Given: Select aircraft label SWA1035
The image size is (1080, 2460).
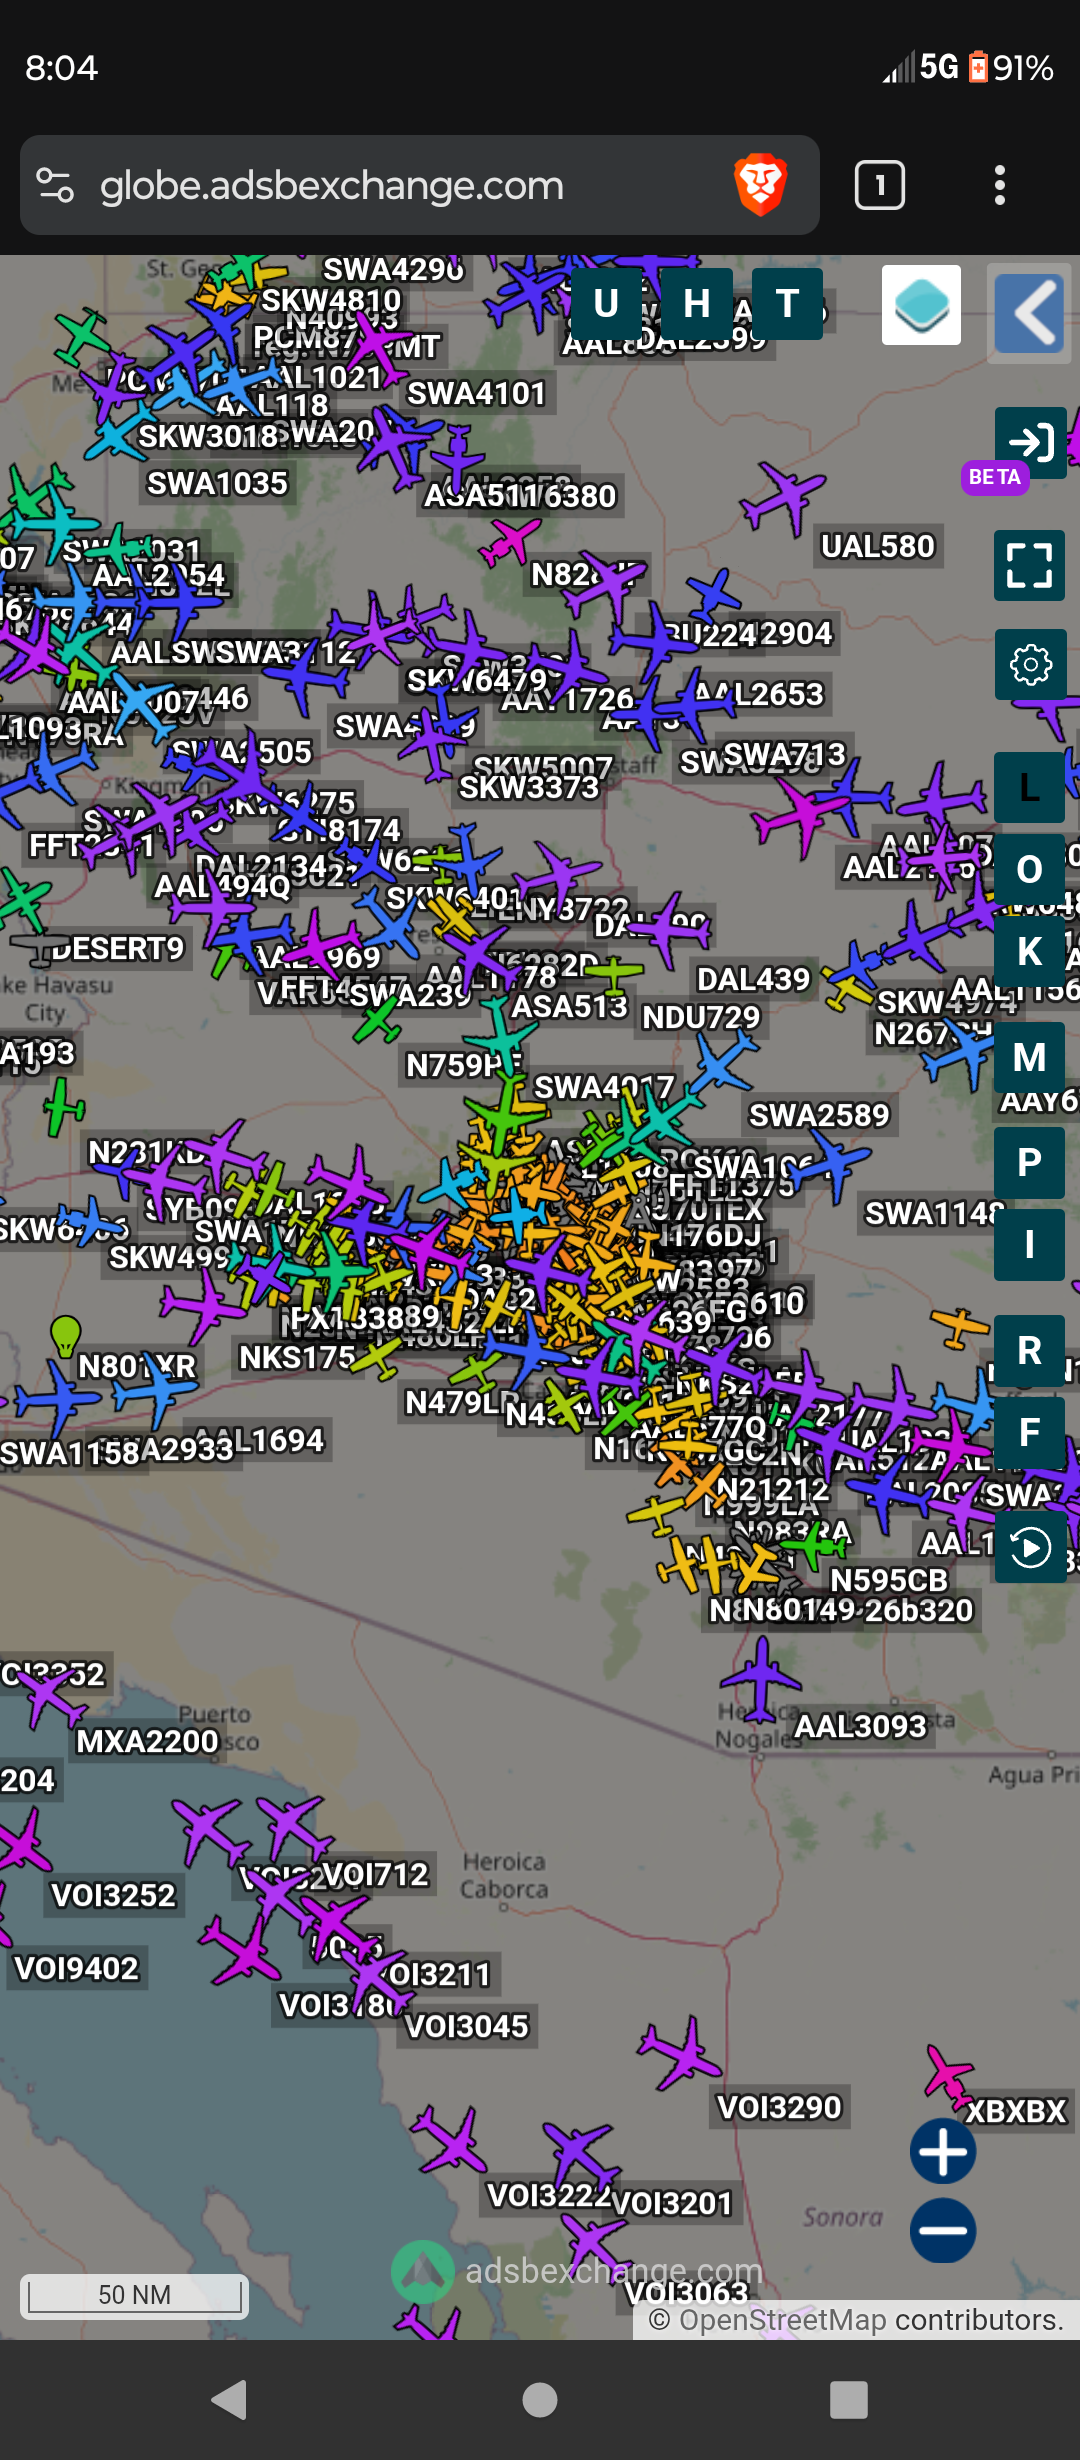Looking at the screenshot, I should pos(217,483).
